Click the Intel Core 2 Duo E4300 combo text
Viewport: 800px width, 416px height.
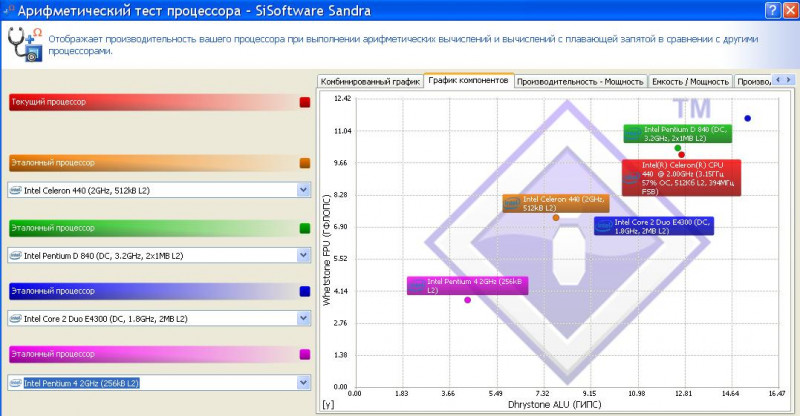tap(106, 319)
